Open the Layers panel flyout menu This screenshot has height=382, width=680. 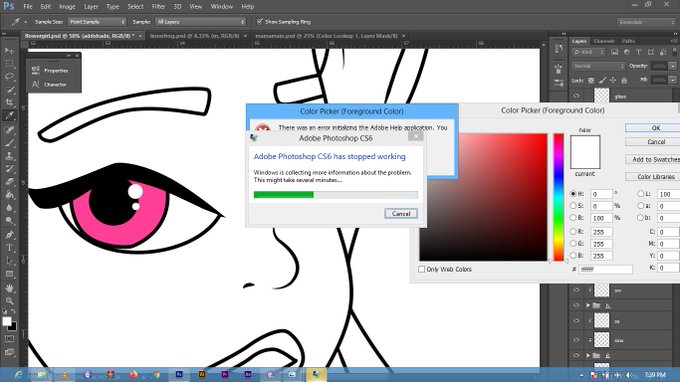pyautogui.click(x=673, y=41)
